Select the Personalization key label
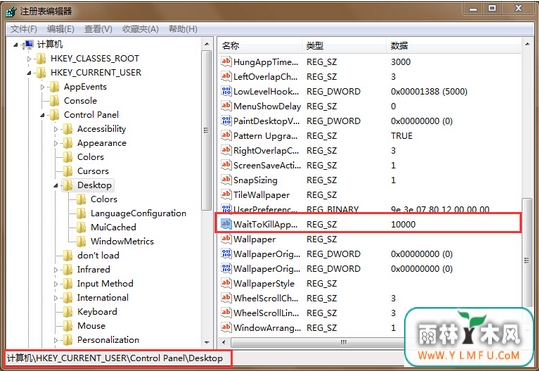The image size is (539, 372). coord(108,340)
